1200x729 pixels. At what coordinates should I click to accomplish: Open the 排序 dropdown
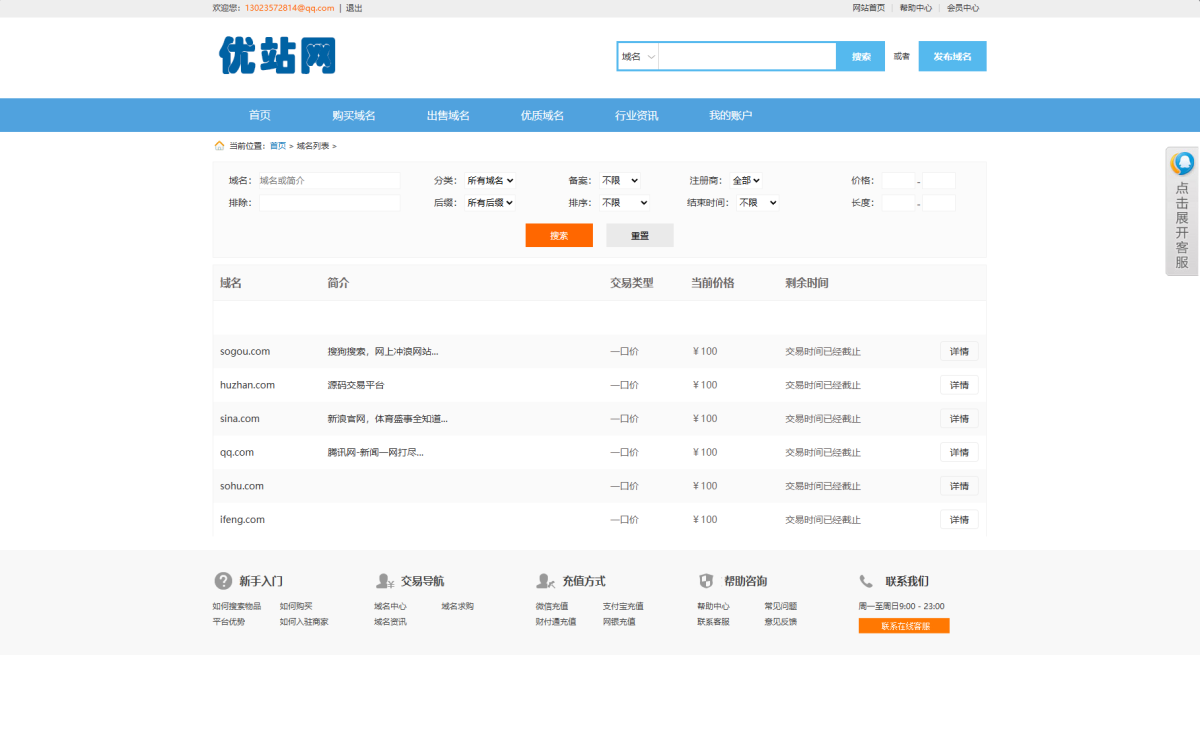[x=624, y=202]
